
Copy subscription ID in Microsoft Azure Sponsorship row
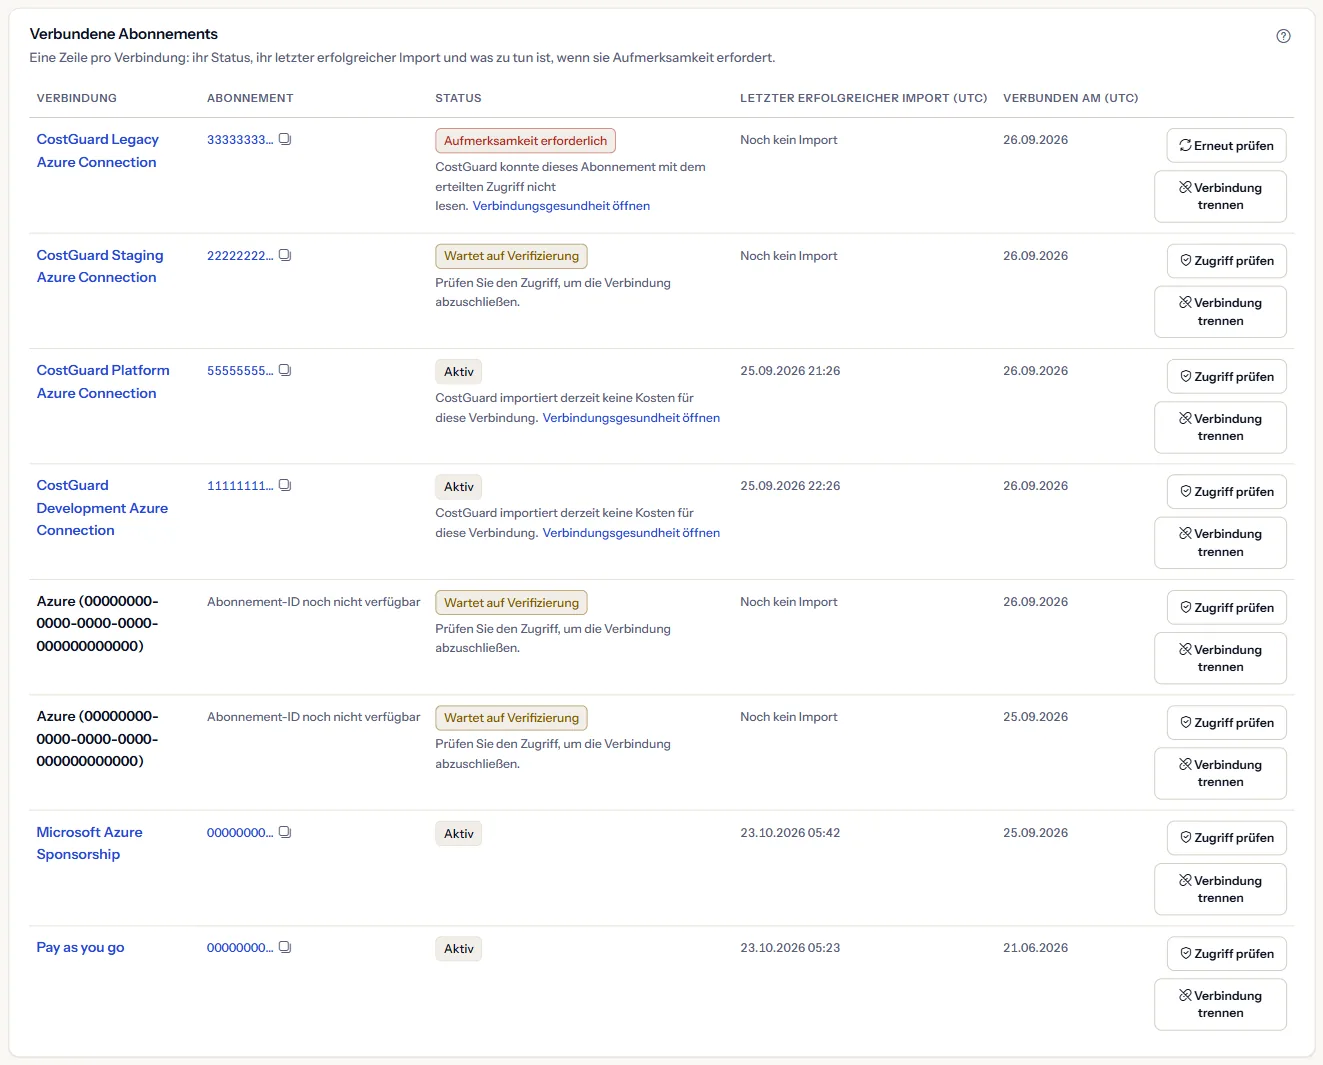coord(285,832)
